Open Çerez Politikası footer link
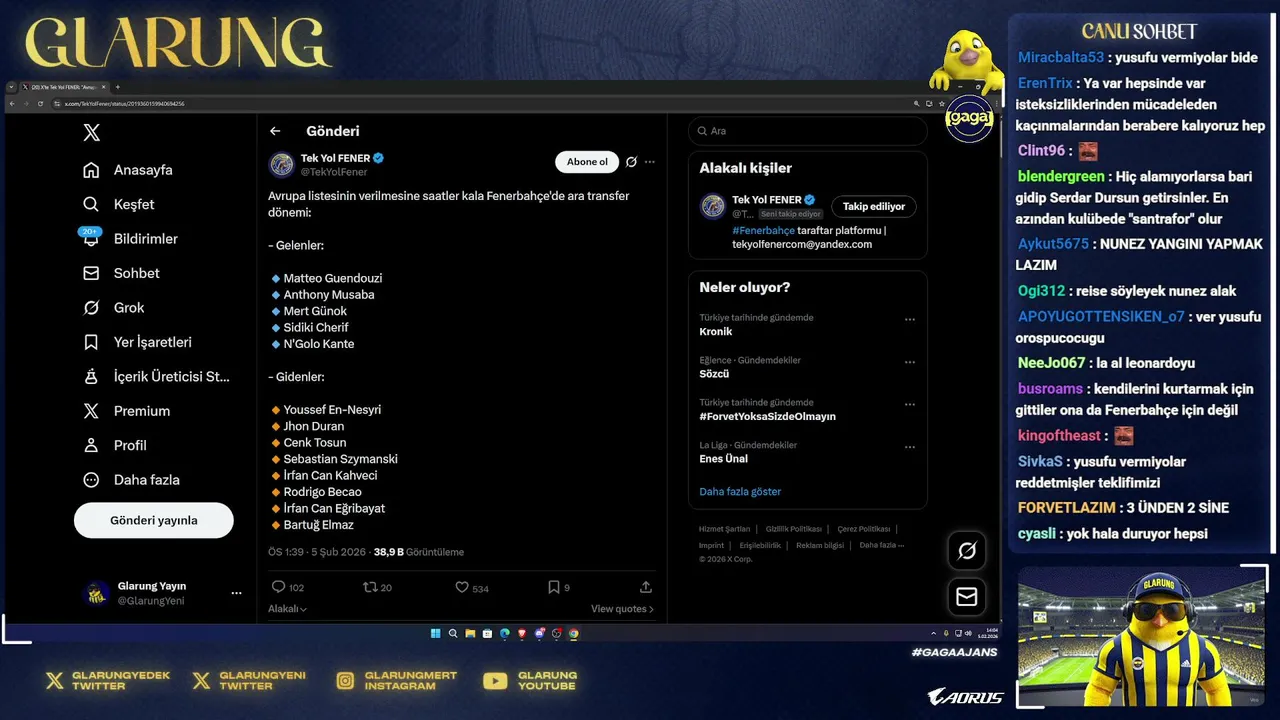 864,529
